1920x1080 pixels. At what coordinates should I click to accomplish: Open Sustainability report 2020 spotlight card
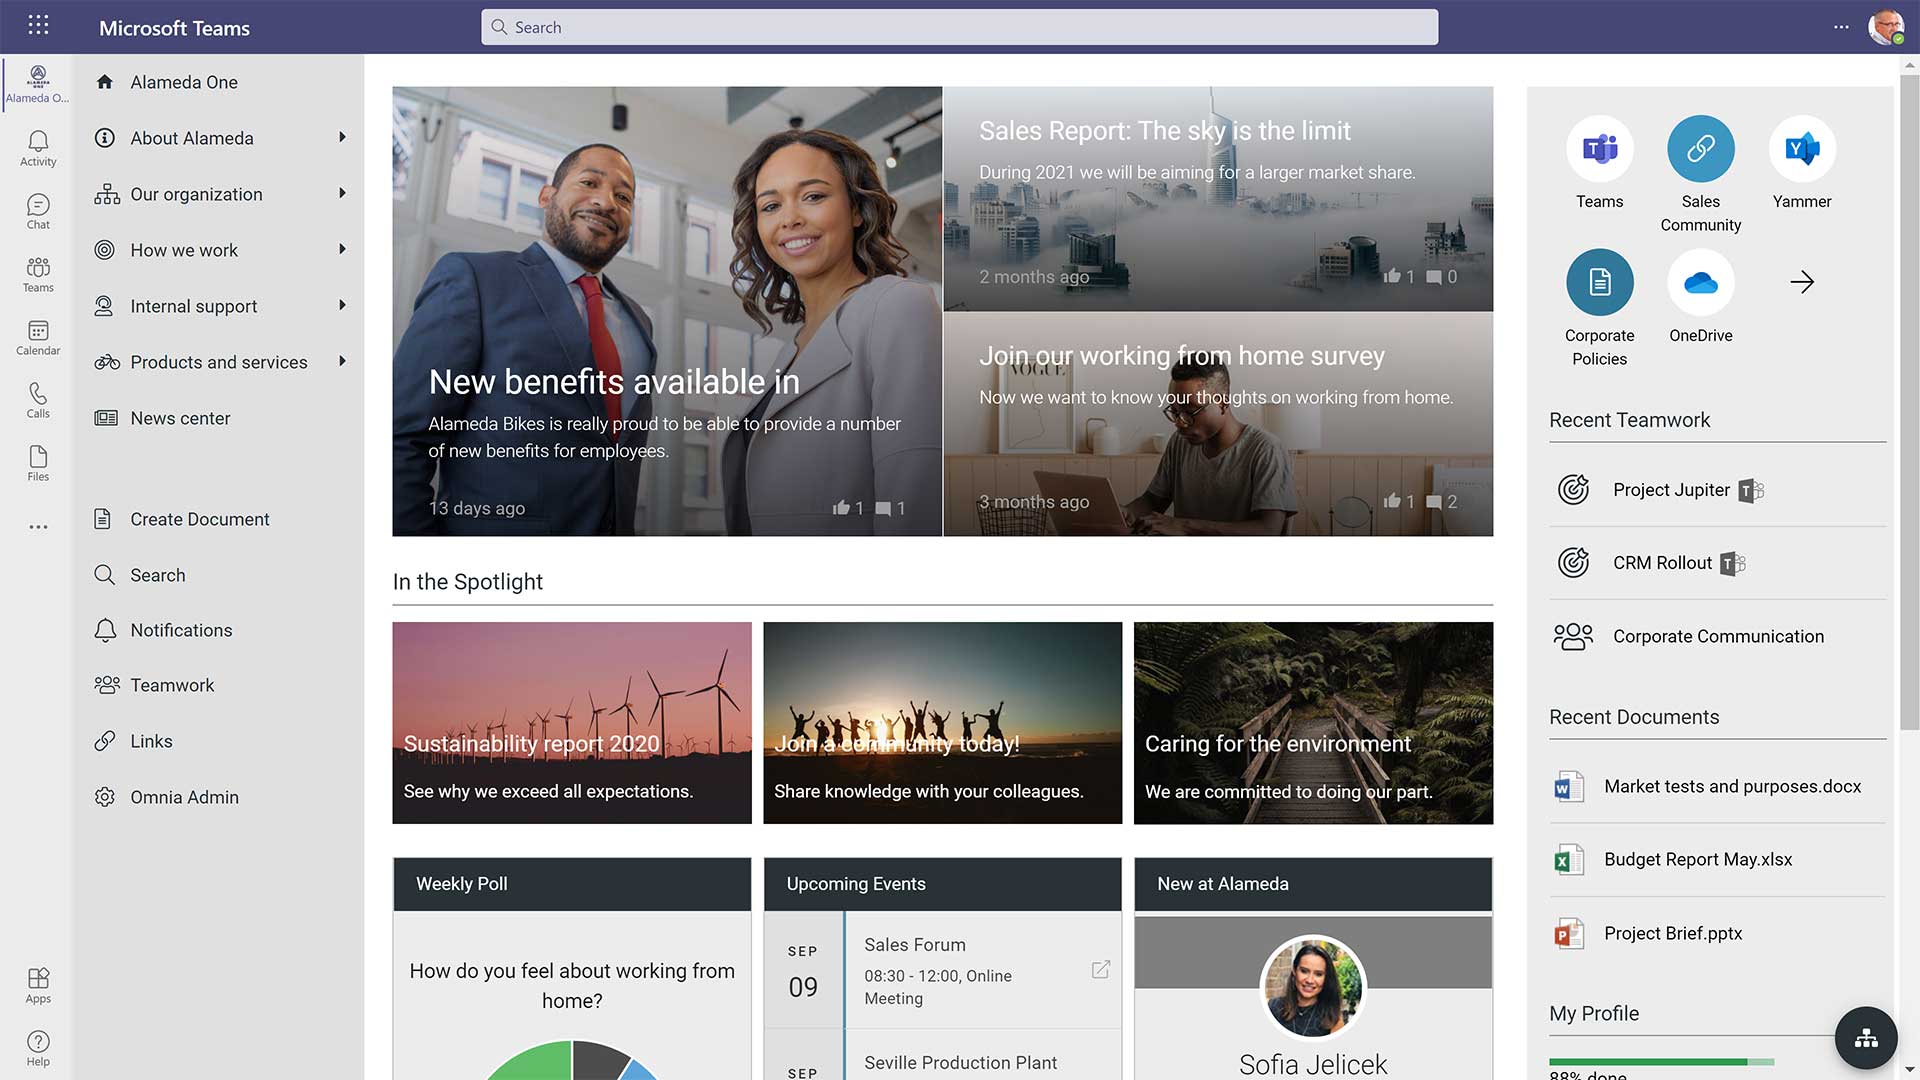pyautogui.click(x=572, y=723)
